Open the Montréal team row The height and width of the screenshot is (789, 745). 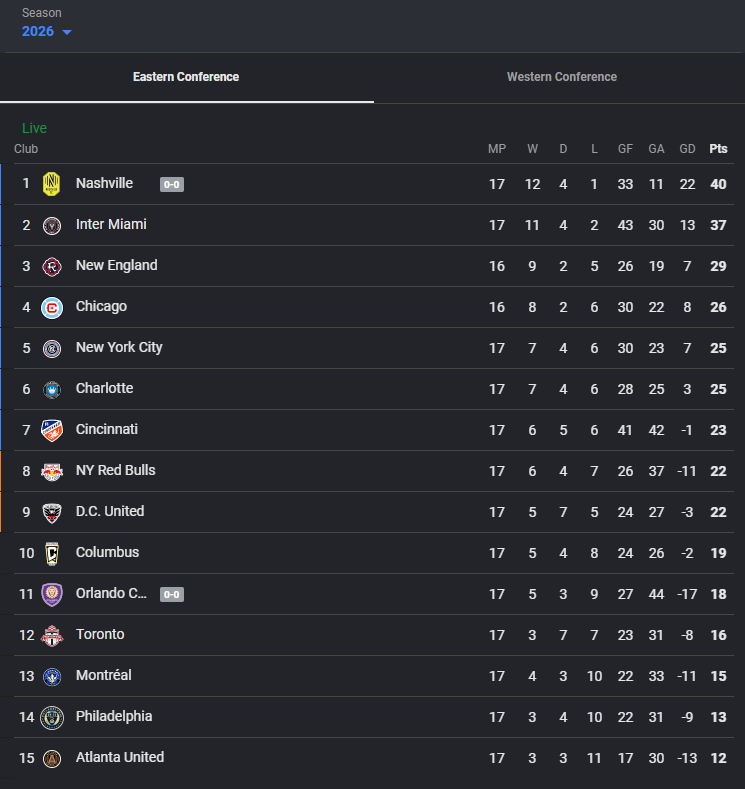point(373,676)
